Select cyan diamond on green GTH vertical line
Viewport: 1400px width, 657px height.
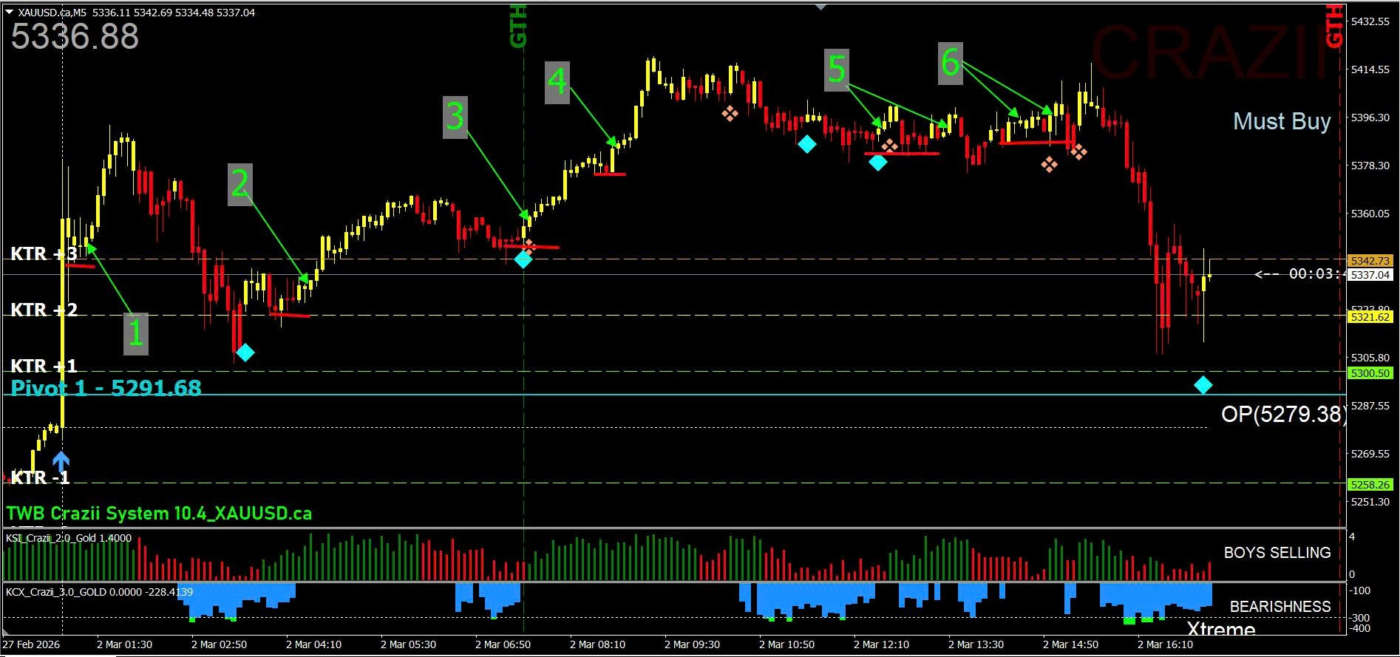[523, 260]
